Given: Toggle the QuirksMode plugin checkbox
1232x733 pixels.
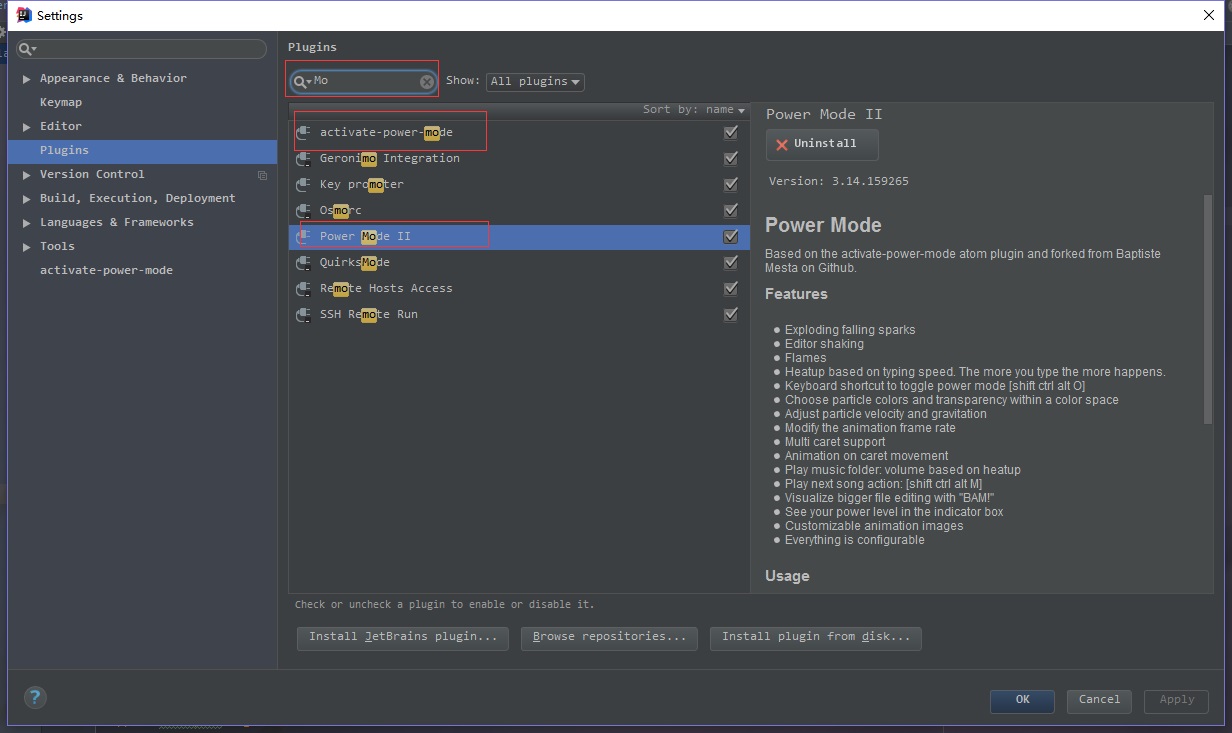Looking at the screenshot, I should pyautogui.click(x=731, y=263).
